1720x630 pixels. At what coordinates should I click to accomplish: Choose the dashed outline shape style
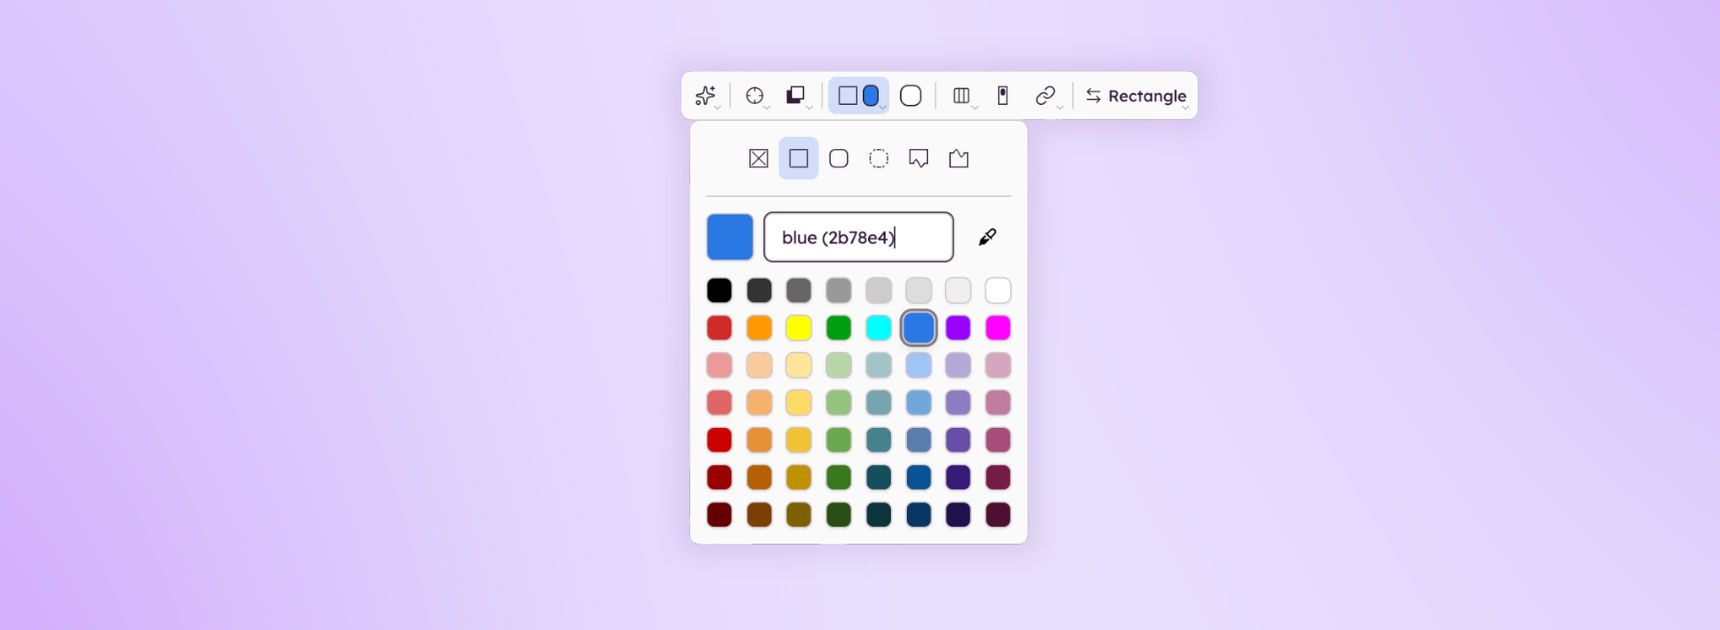[879, 158]
